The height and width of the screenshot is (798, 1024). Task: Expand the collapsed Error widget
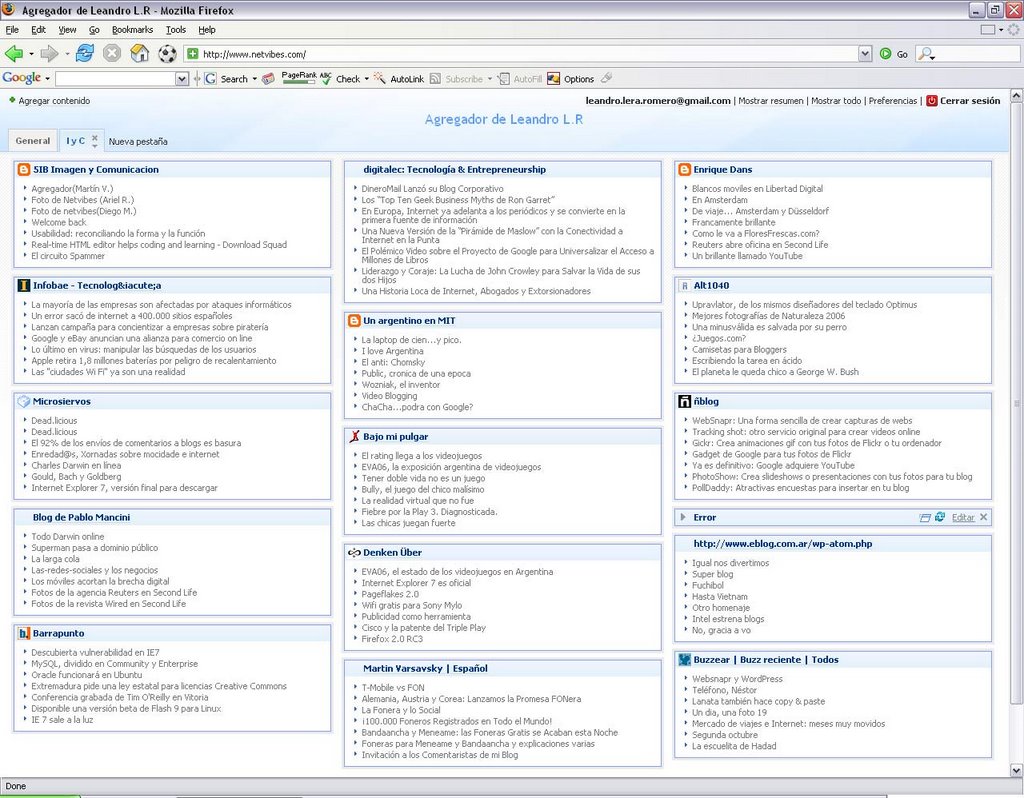[683, 517]
